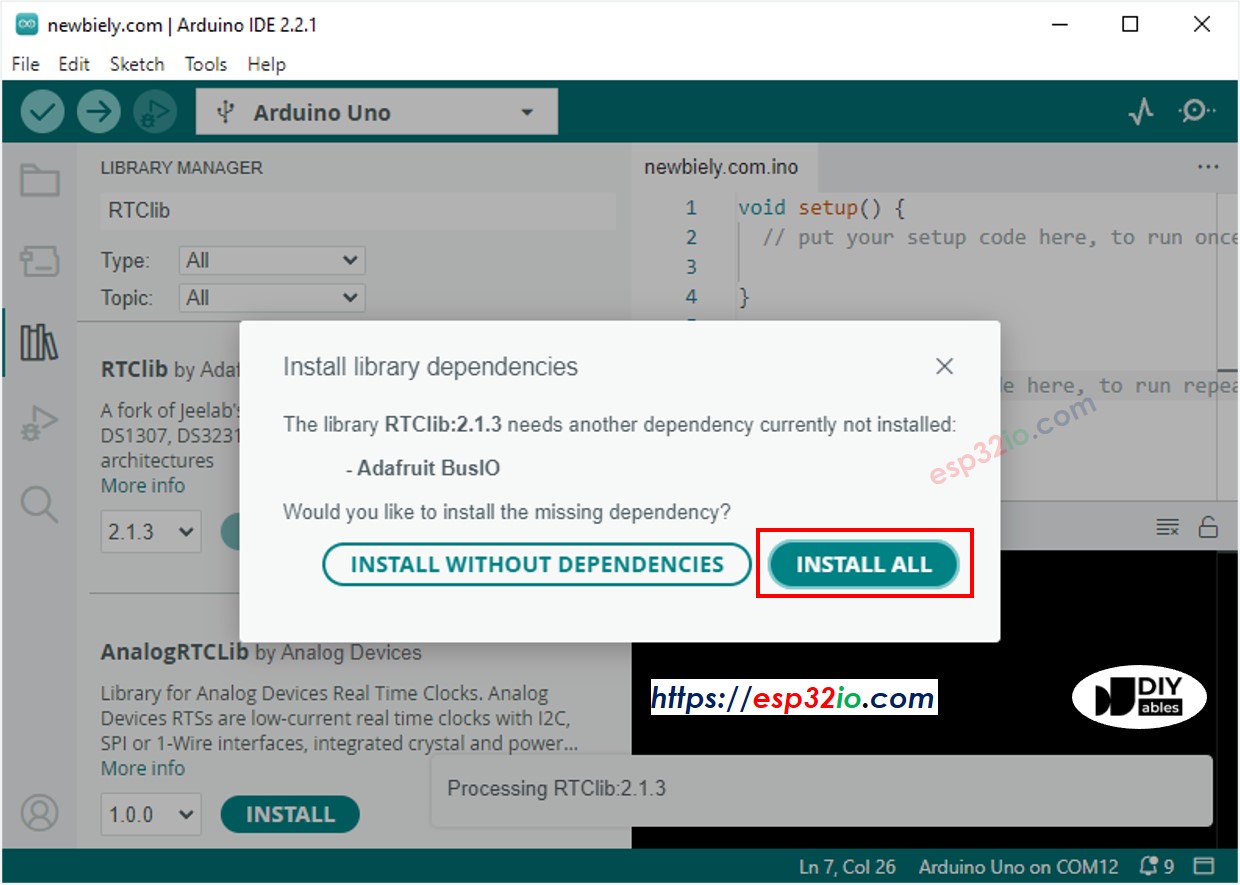Start debugging with the debugger toolbar icon
1240x885 pixels.
[154, 112]
